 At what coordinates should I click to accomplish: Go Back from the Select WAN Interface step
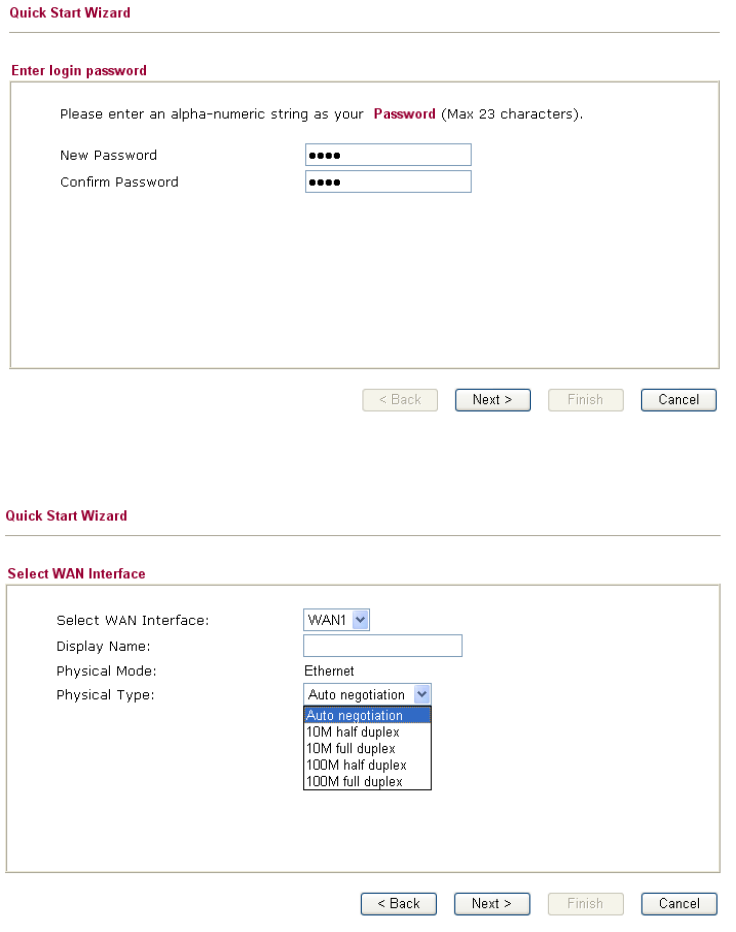coord(398,904)
